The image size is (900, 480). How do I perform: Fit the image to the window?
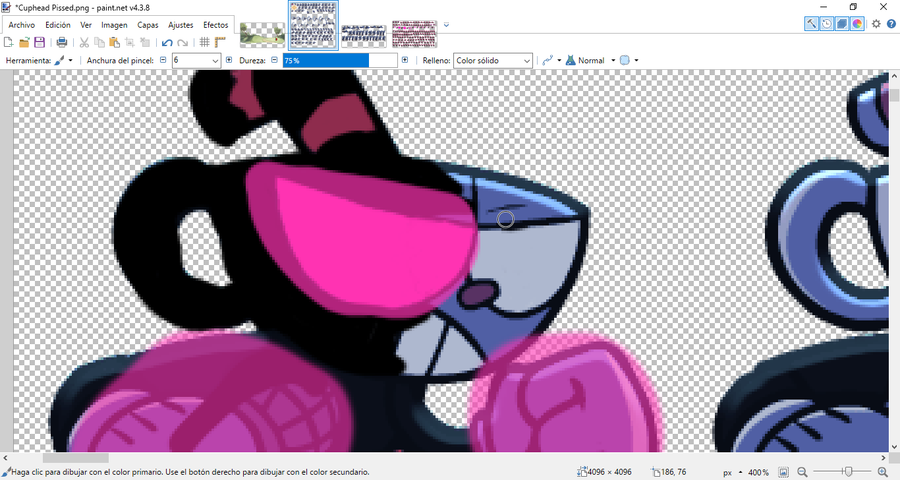pyautogui.click(x=783, y=472)
